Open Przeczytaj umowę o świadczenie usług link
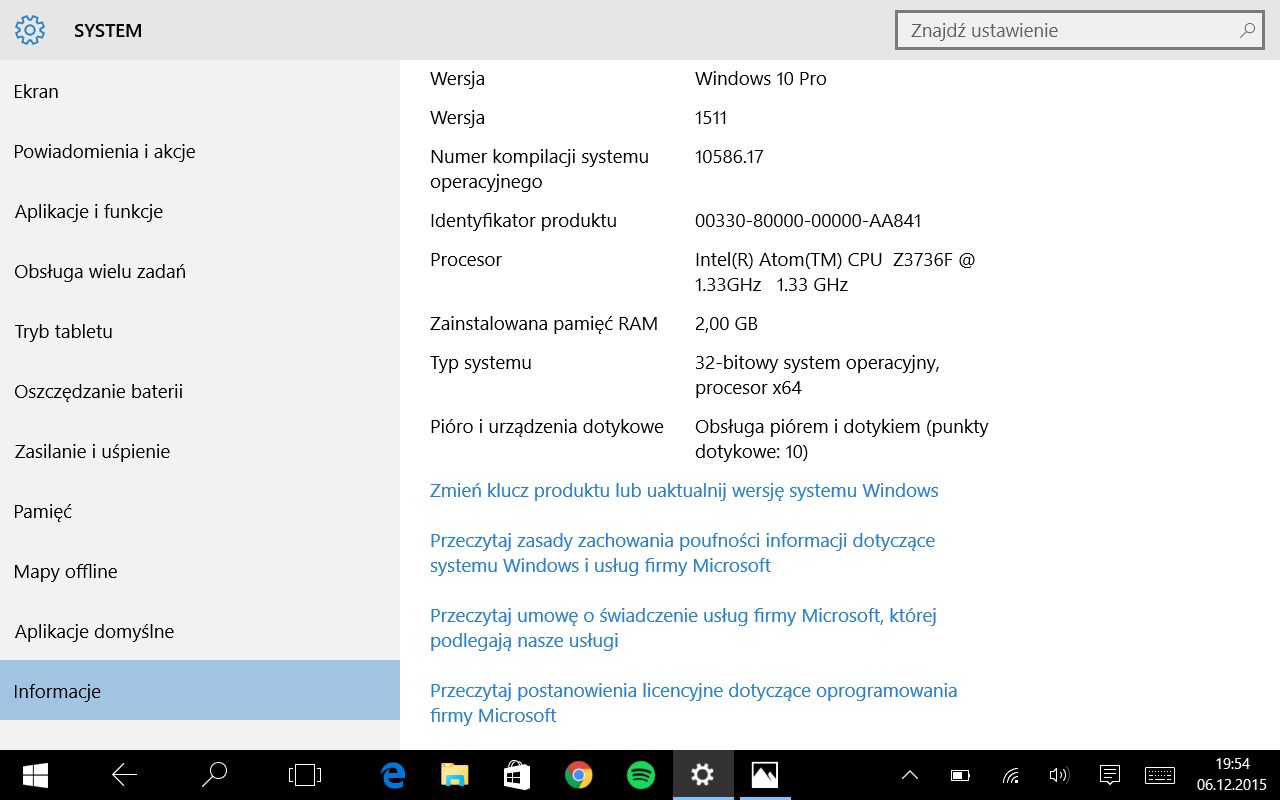 pyautogui.click(x=683, y=628)
